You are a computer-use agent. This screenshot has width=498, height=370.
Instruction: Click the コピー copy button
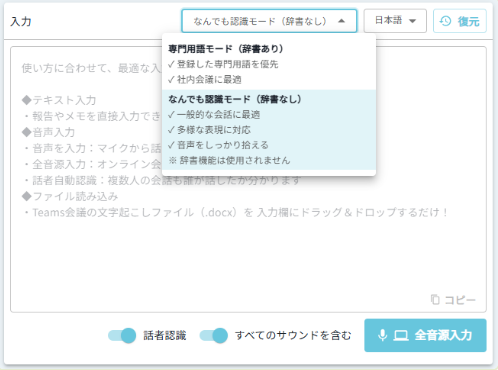pos(453,300)
